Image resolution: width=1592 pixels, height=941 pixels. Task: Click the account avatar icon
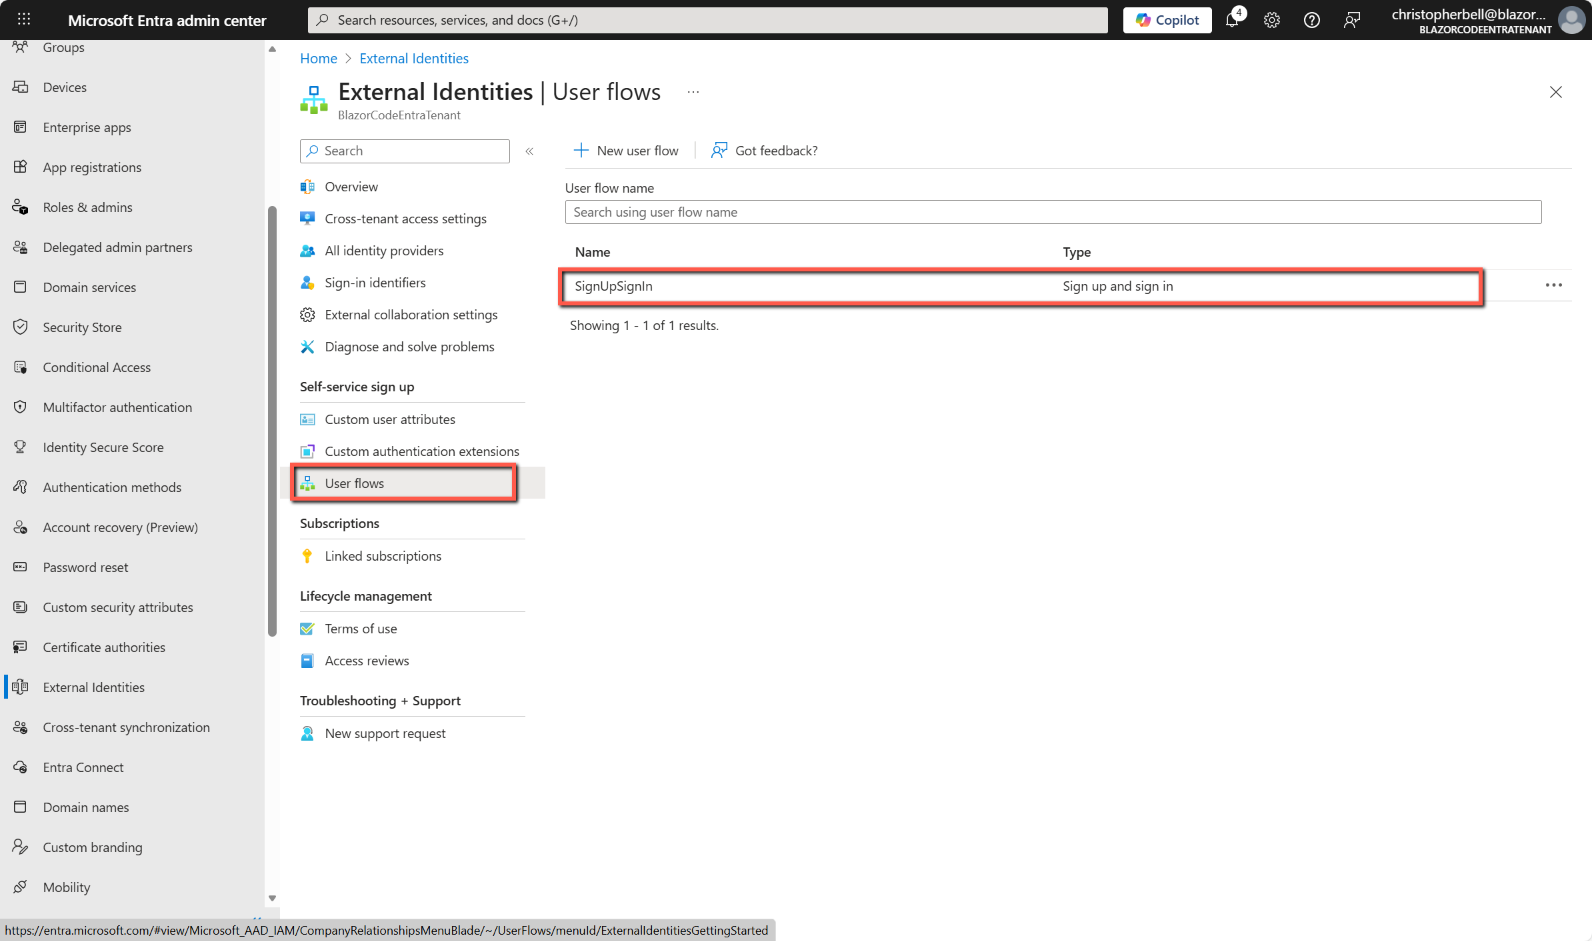(x=1572, y=20)
